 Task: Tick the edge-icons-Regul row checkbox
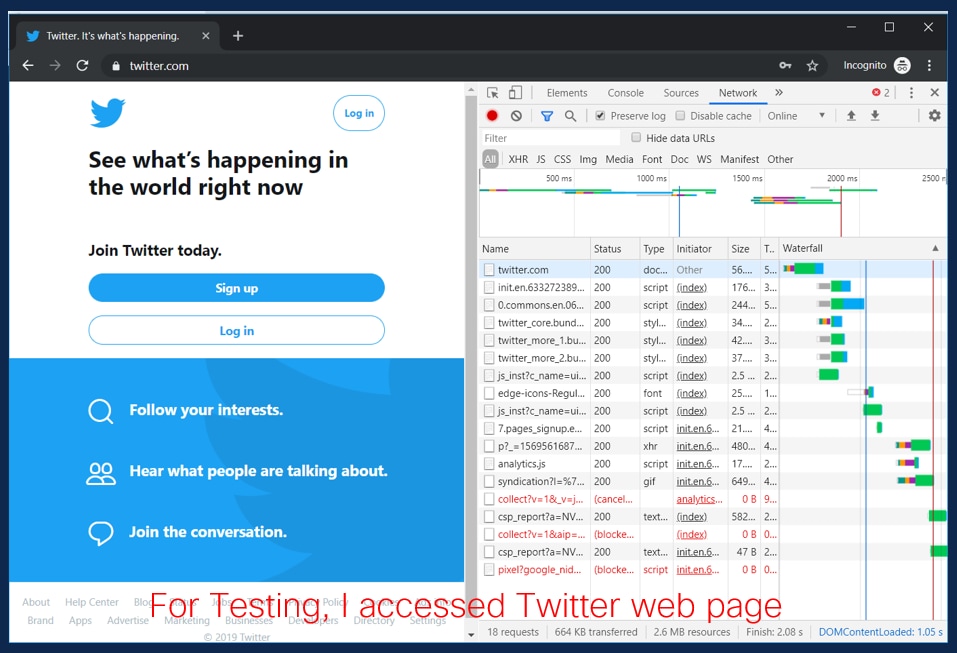click(489, 393)
